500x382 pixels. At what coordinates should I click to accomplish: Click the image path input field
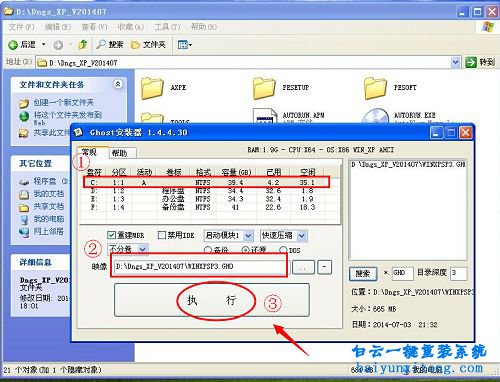[199, 266]
